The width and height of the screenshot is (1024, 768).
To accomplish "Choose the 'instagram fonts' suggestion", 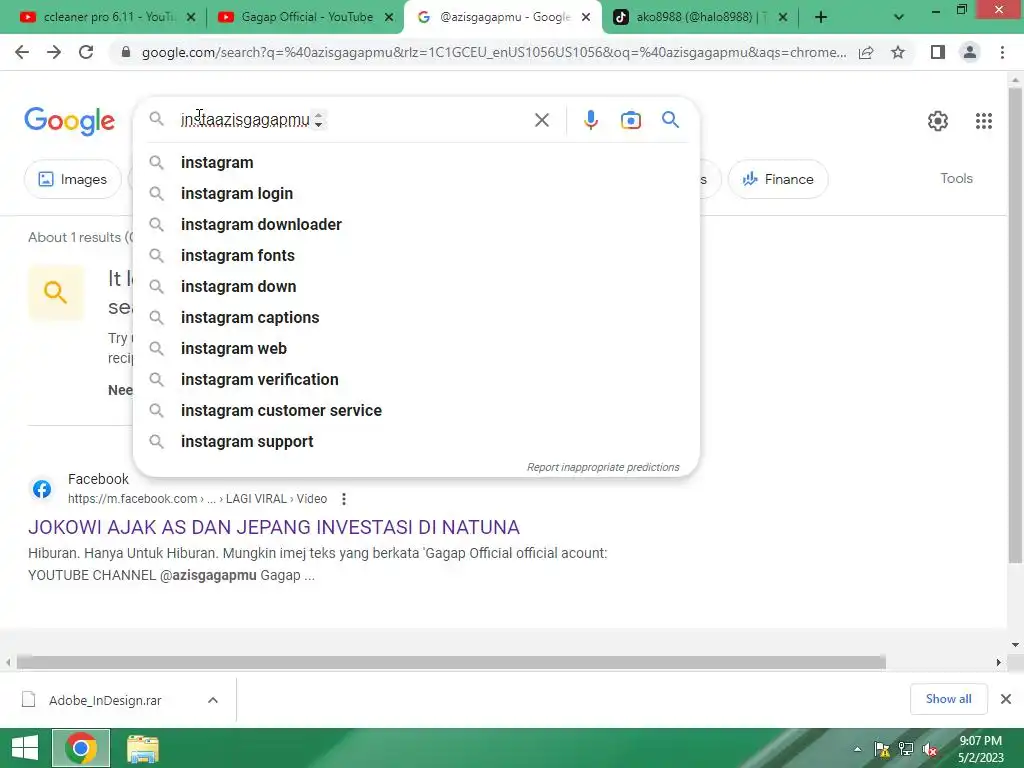I will click(x=417, y=255).
